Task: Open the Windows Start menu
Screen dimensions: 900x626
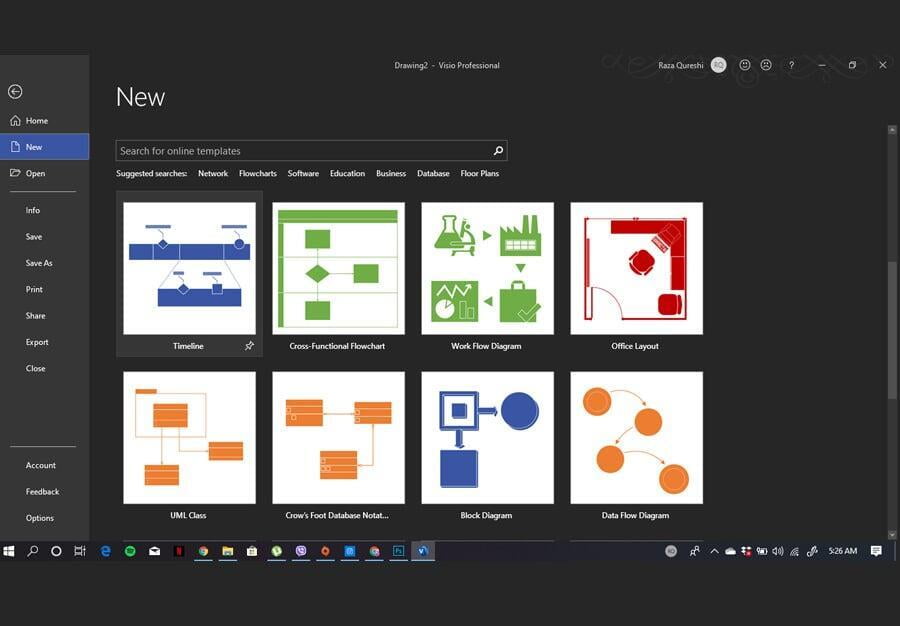Action: point(9,551)
